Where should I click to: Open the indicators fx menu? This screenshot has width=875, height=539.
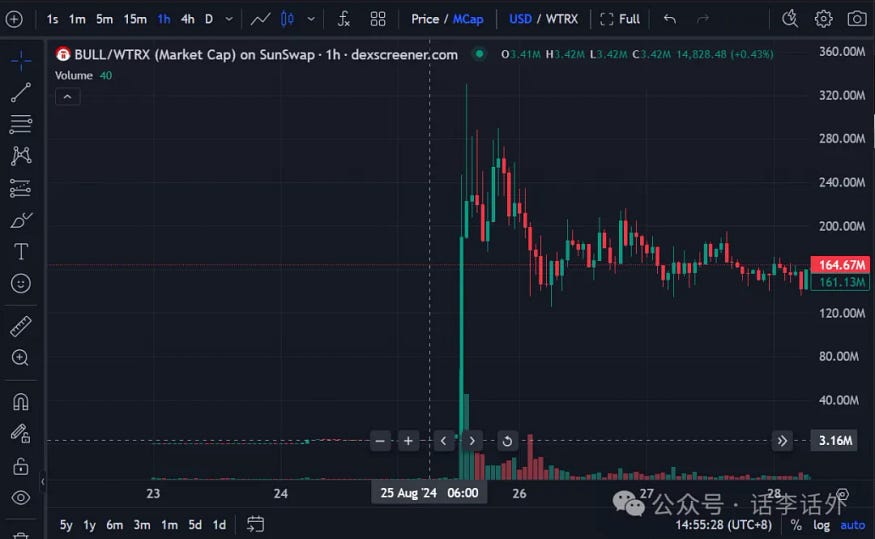pyautogui.click(x=344, y=19)
